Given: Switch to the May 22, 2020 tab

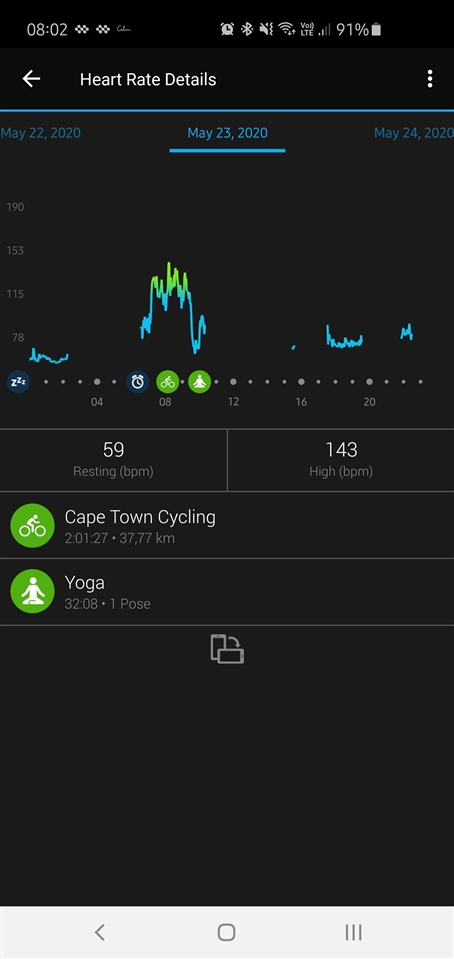Looking at the screenshot, I should pyautogui.click(x=40, y=133).
